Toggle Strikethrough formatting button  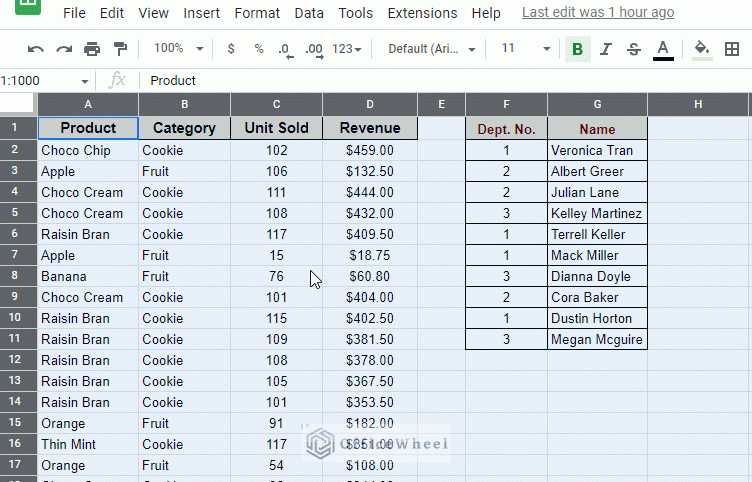point(634,49)
